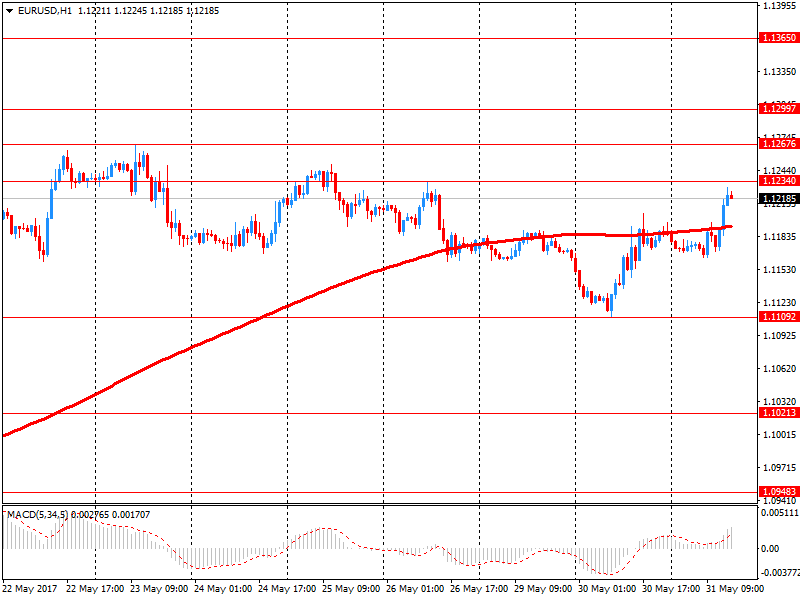Click the 24 May 17:00 time label
This screenshot has width=800, height=600.
[x=287, y=589]
